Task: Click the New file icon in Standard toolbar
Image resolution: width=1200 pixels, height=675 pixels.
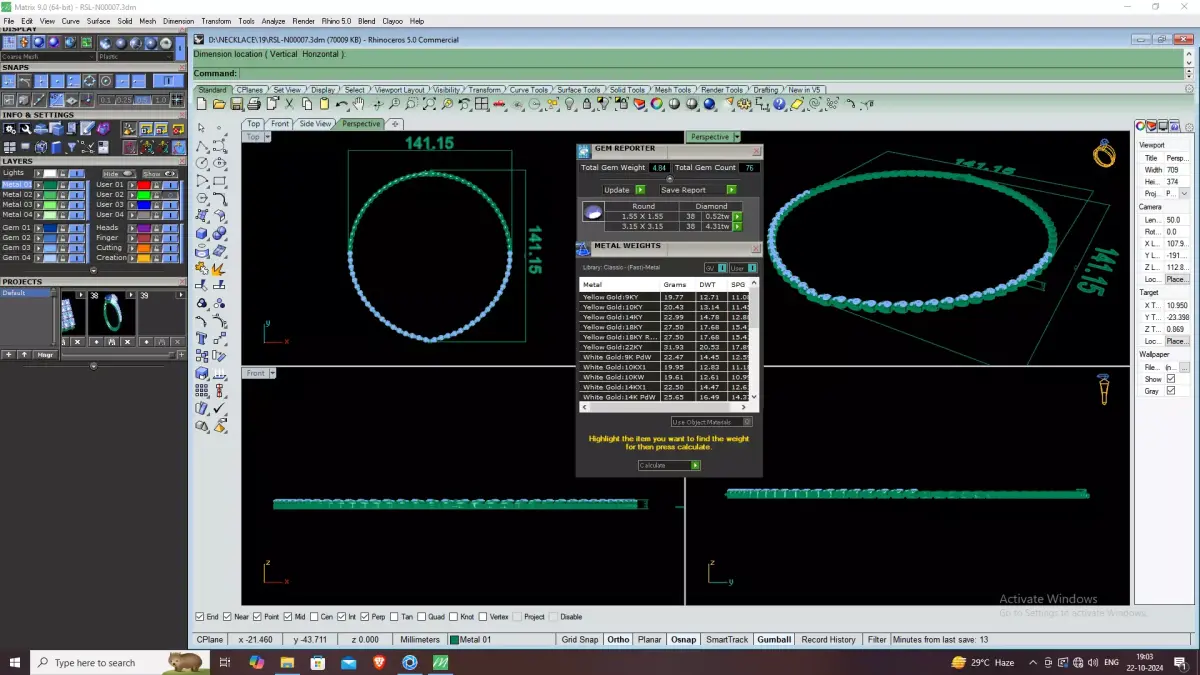Action: pyautogui.click(x=202, y=104)
